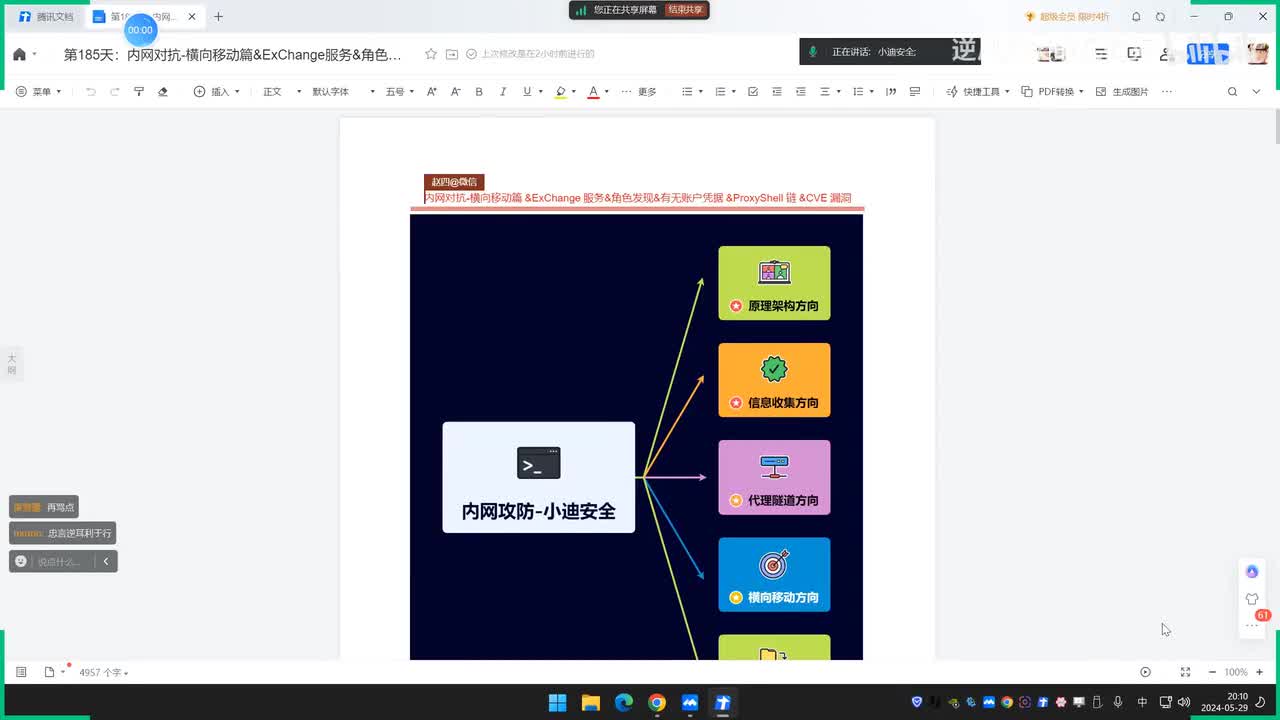
Task: Click the volume icon in system tray
Action: point(1184,702)
